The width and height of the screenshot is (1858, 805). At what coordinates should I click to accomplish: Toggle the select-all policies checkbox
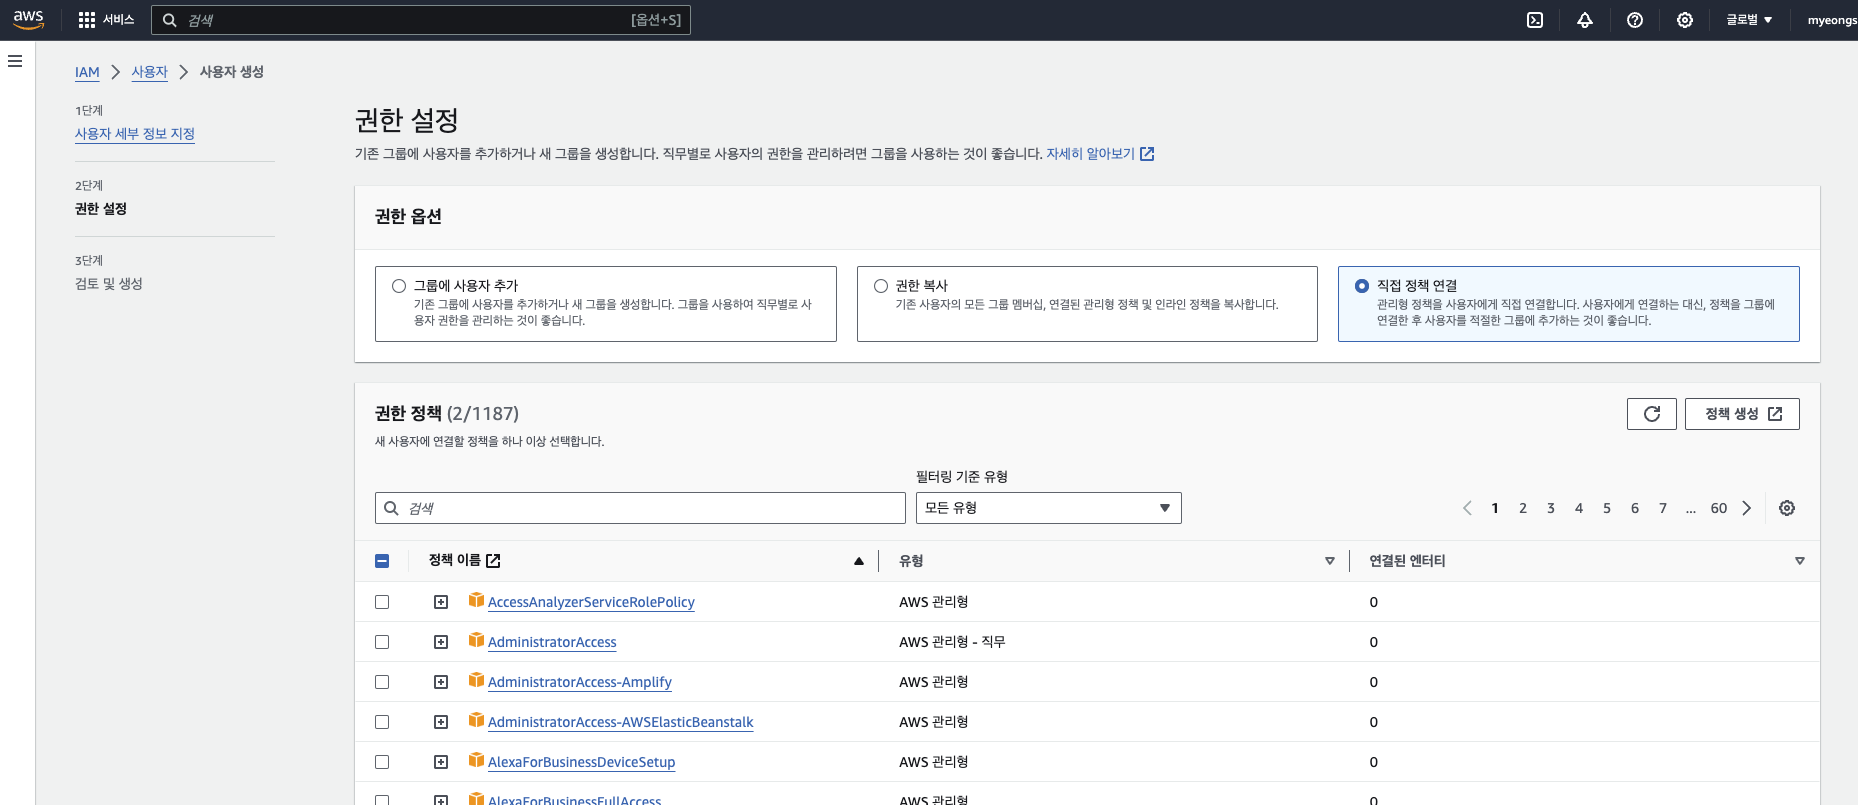(x=382, y=561)
